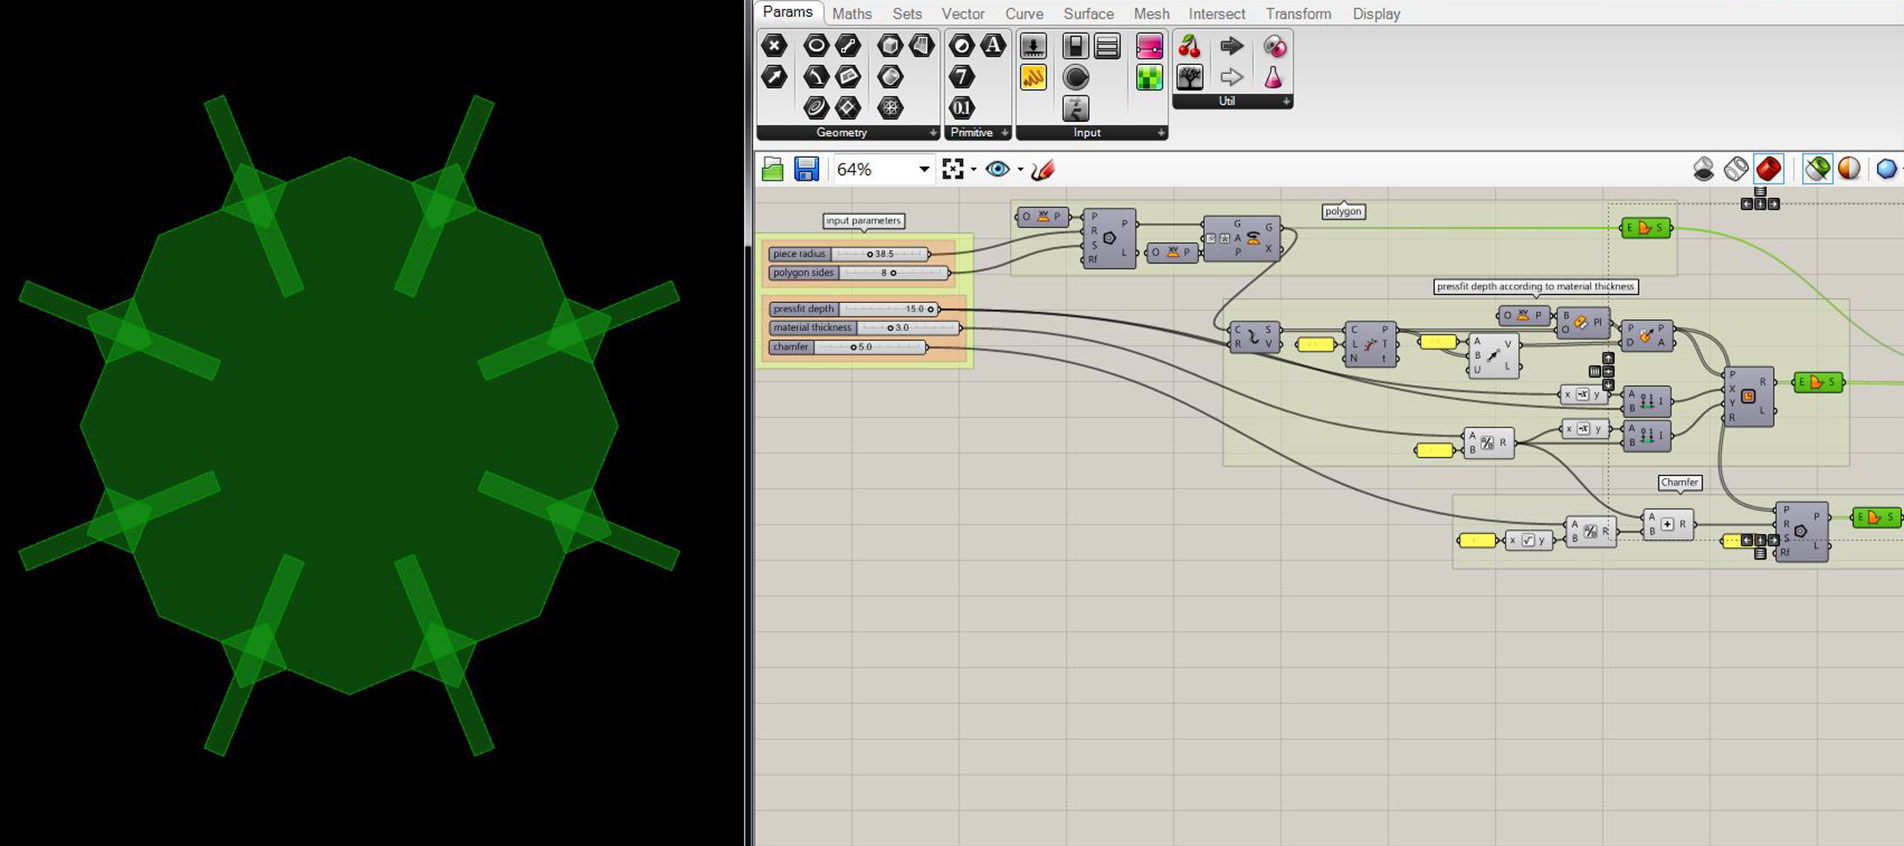Image resolution: width=1904 pixels, height=846 pixels.
Task: Toggle shaded red preview mode
Action: point(1769,169)
